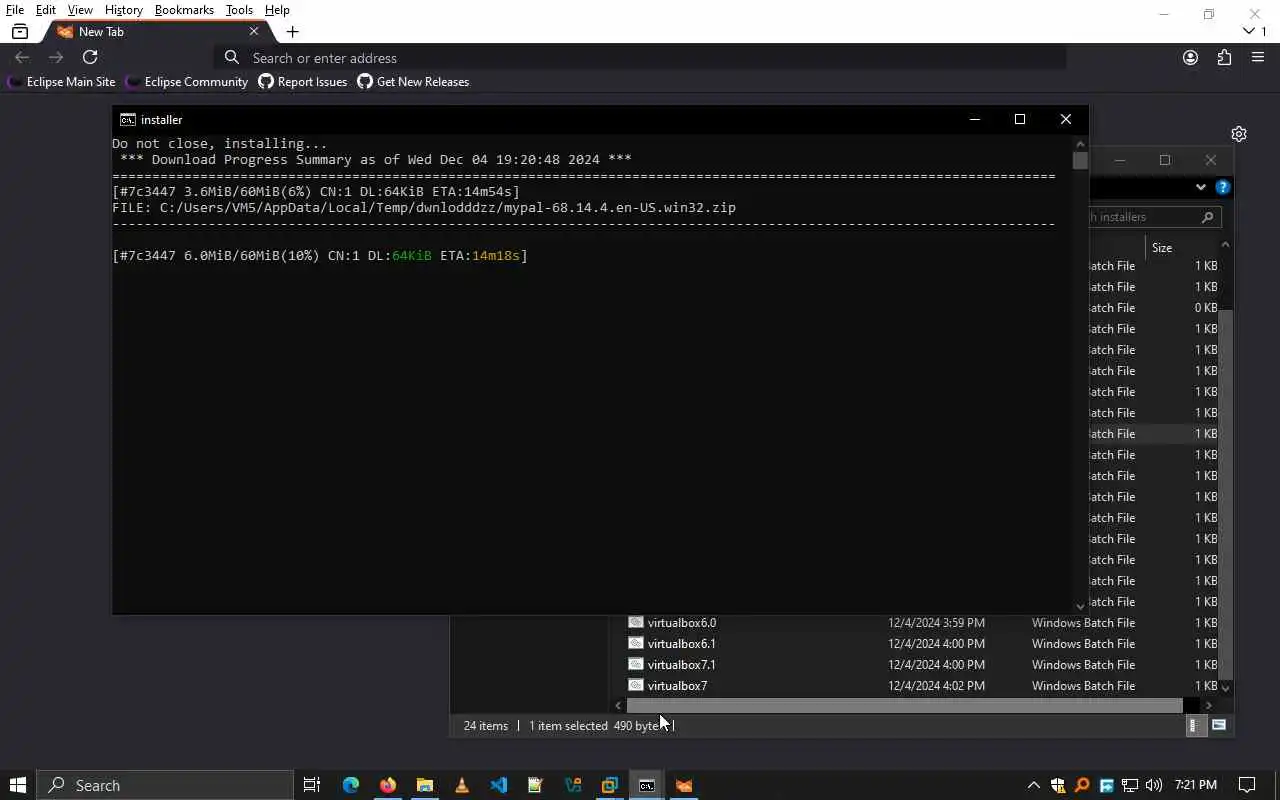Screen dimensions: 1280x800
Task: Open a new tab with plus button
Action: pyautogui.click(x=292, y=32)
